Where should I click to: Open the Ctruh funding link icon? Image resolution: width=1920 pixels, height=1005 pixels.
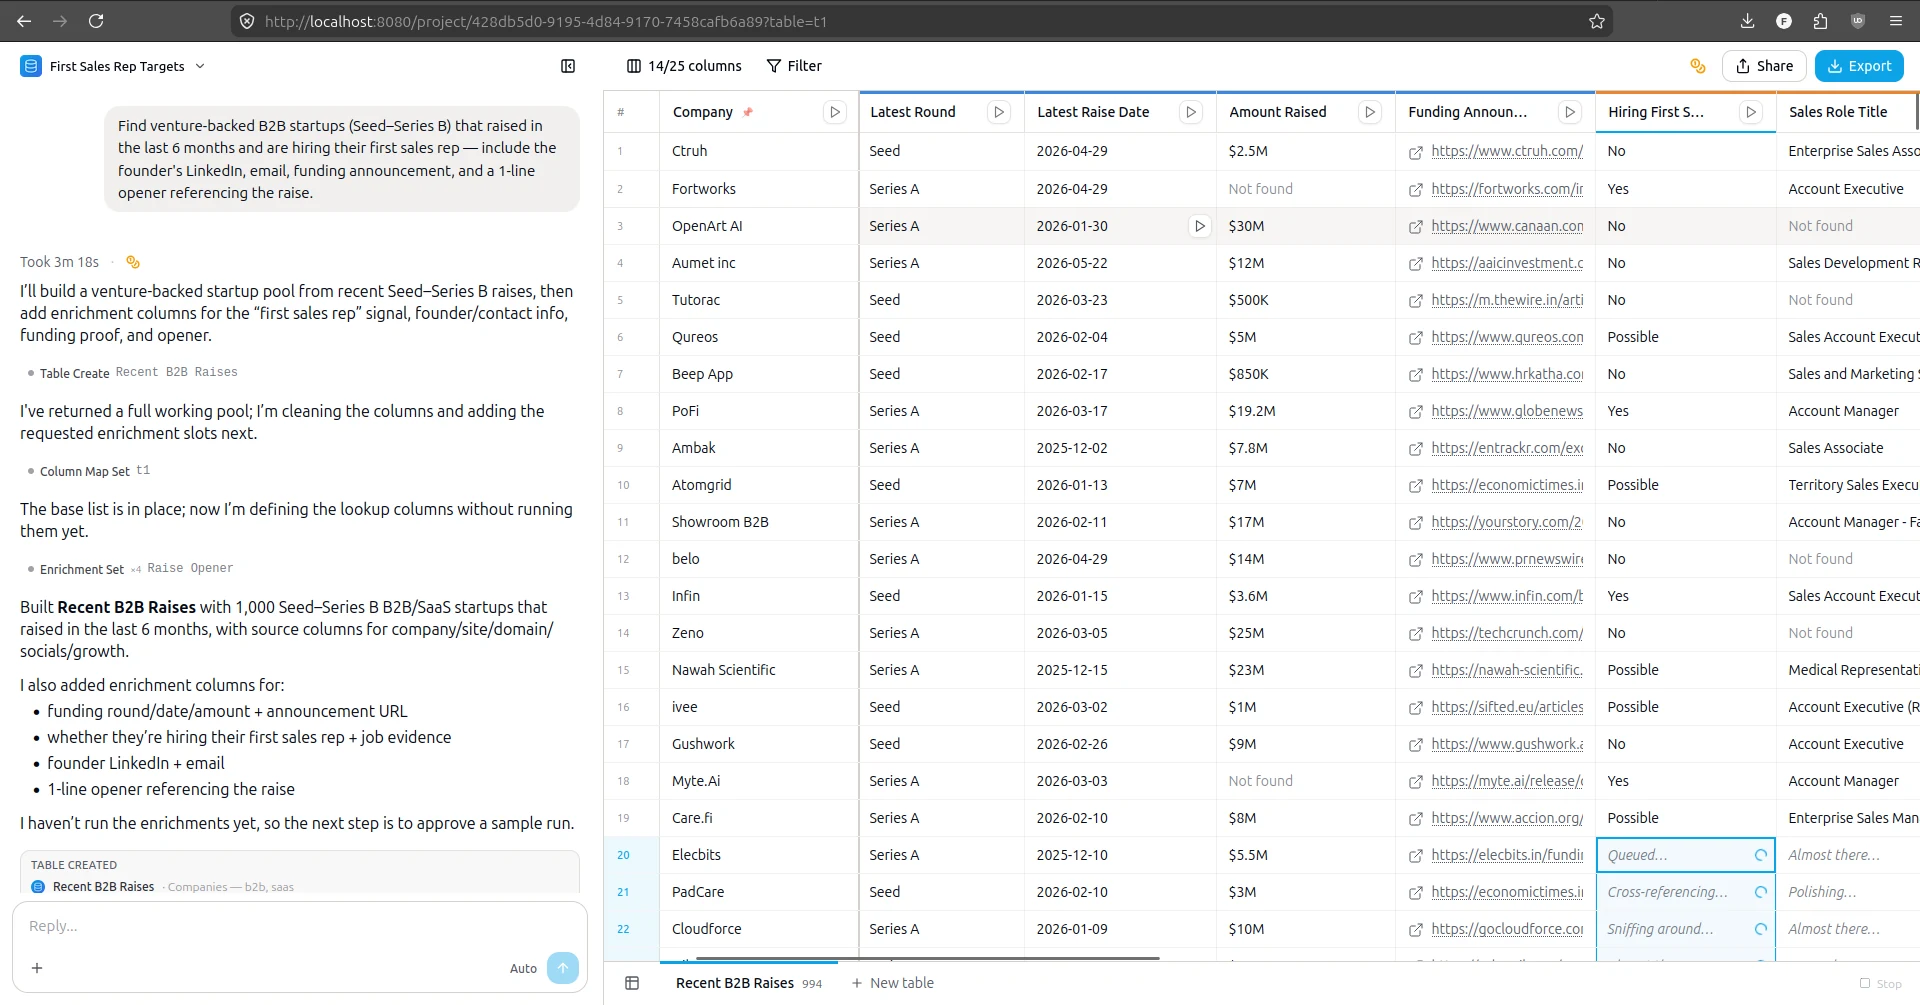1415,152
